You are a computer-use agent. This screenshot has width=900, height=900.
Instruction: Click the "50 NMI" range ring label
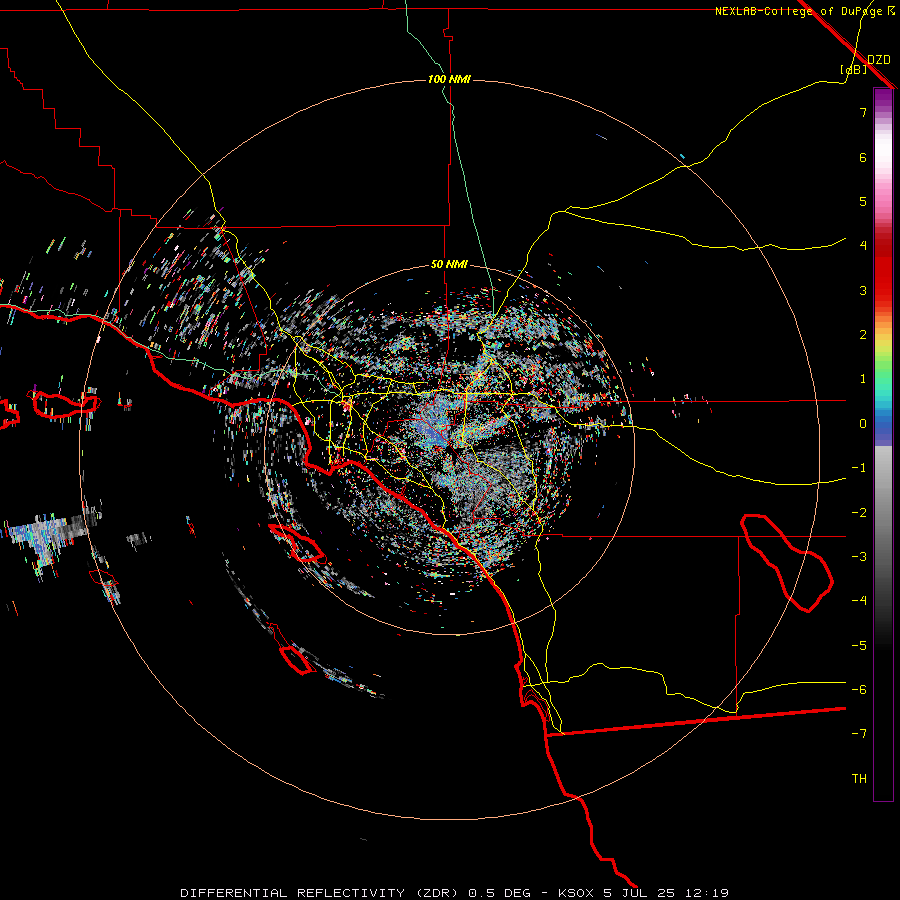pyautogui.click(x=449, y=265)
